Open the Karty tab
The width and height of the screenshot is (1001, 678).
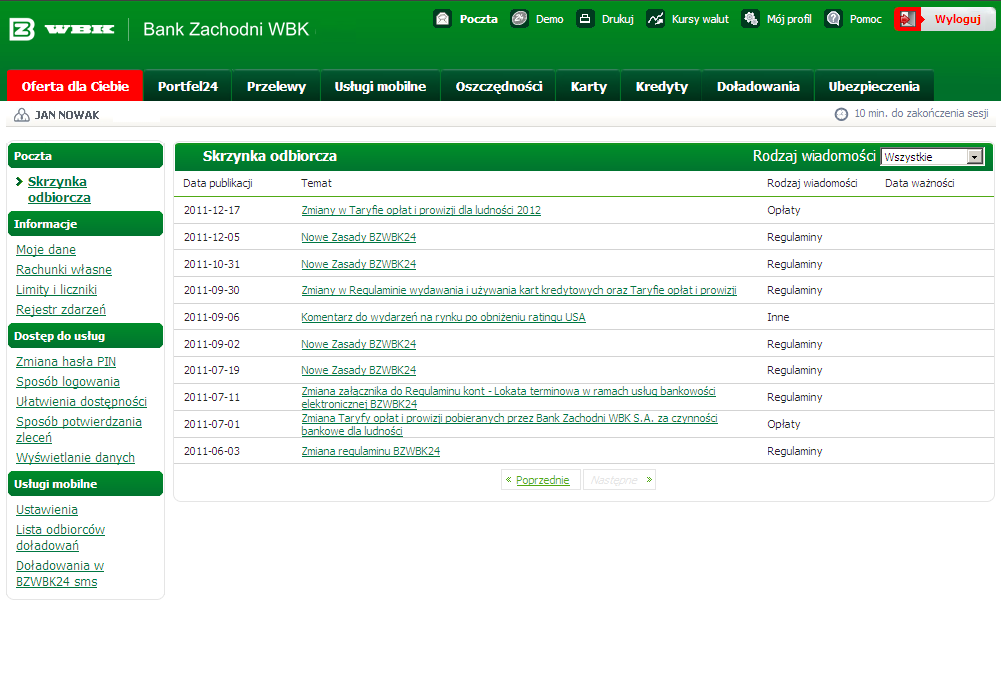(x=589, y=86)
